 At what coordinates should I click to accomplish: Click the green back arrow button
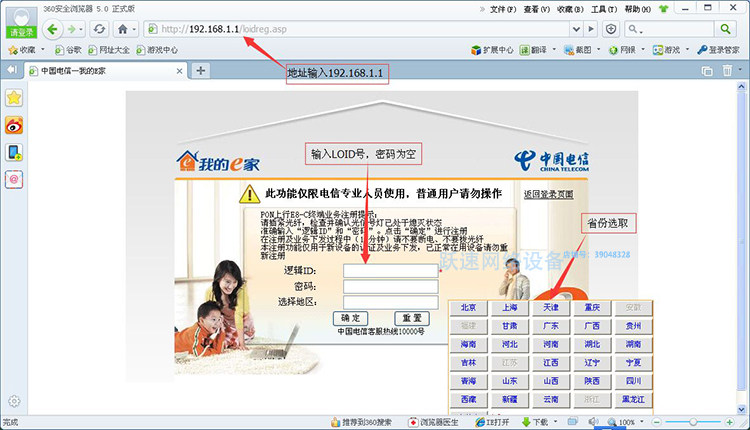pos(52,30)
